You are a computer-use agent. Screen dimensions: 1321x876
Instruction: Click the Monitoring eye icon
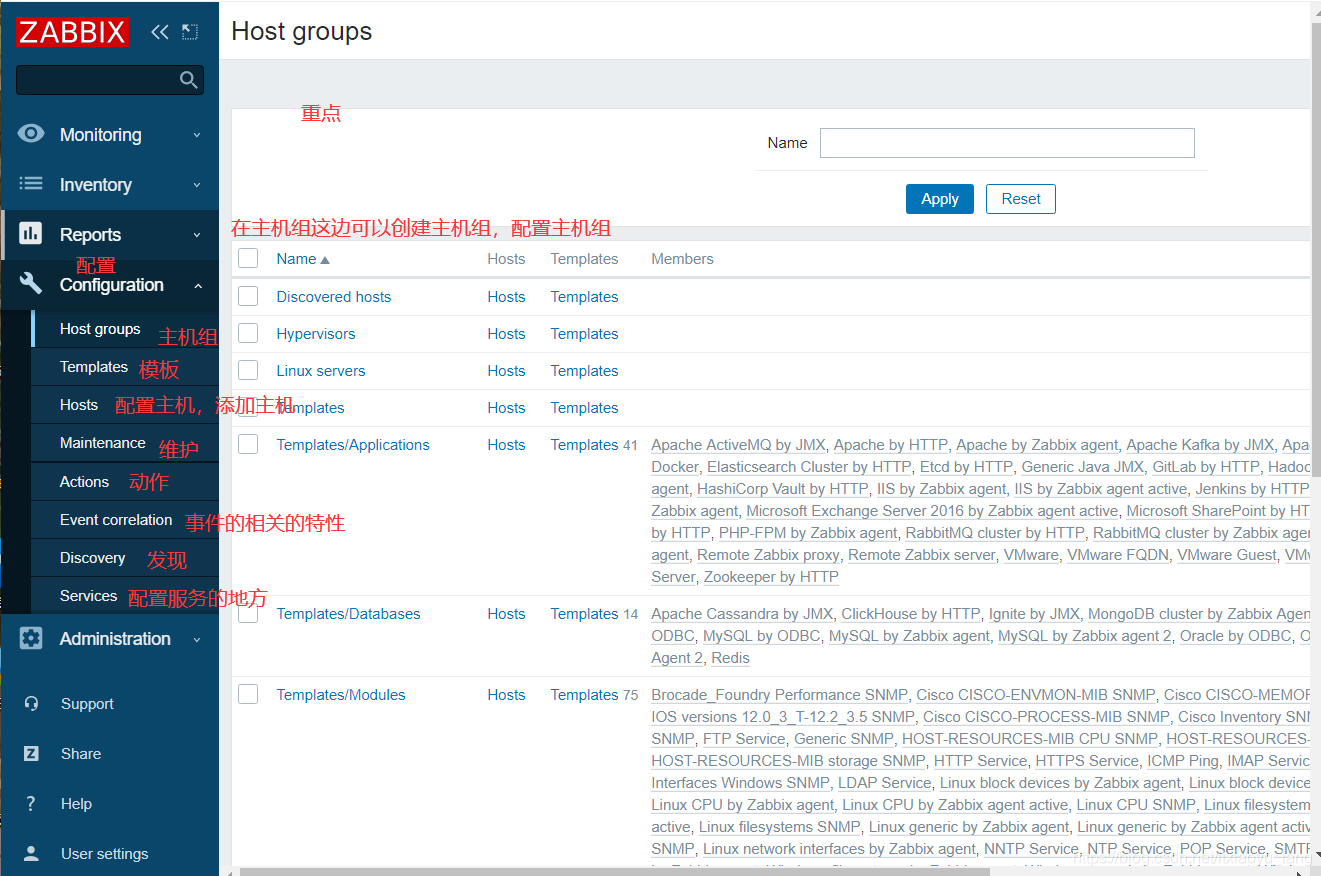(x=31, y=134)
